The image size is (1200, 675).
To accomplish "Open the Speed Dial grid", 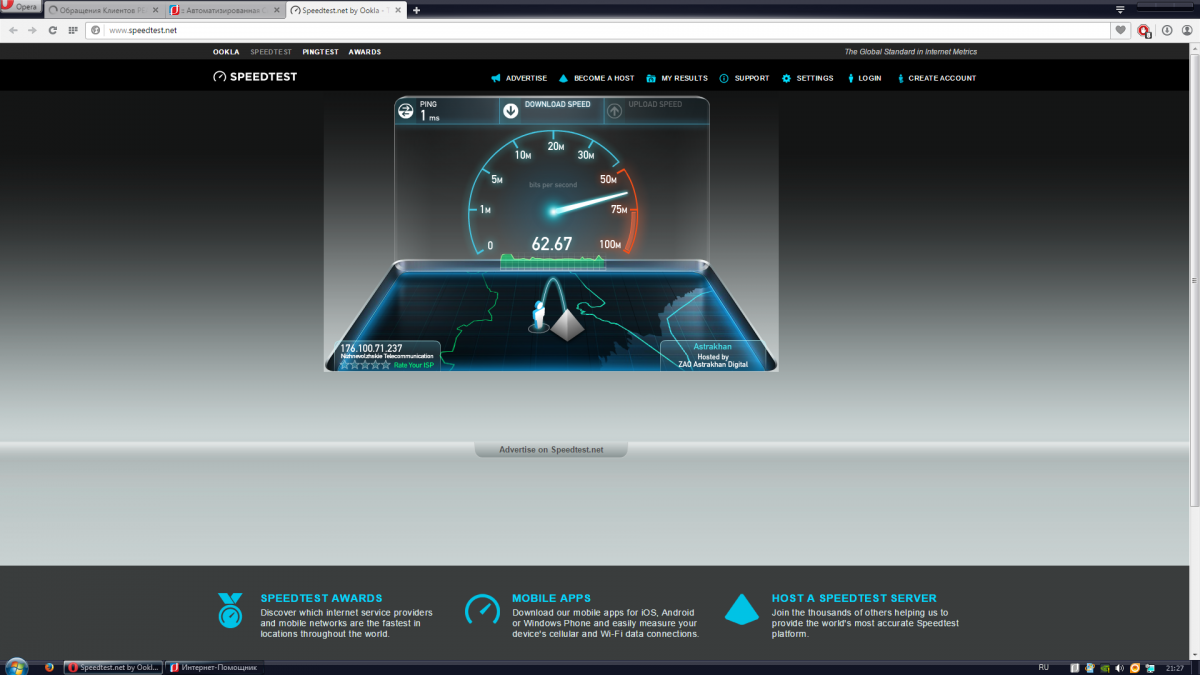I will (73, 30).
